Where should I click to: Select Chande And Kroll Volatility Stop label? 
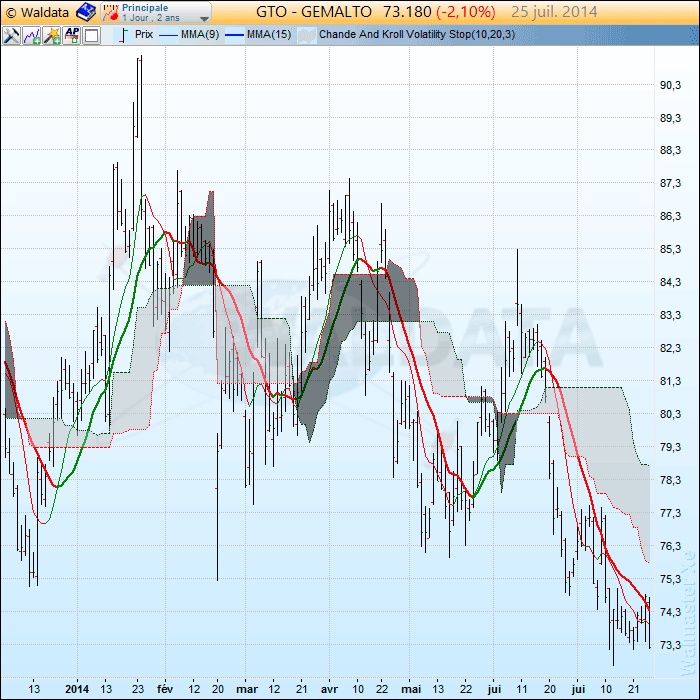pyautogui.click(x=417, y=34)
